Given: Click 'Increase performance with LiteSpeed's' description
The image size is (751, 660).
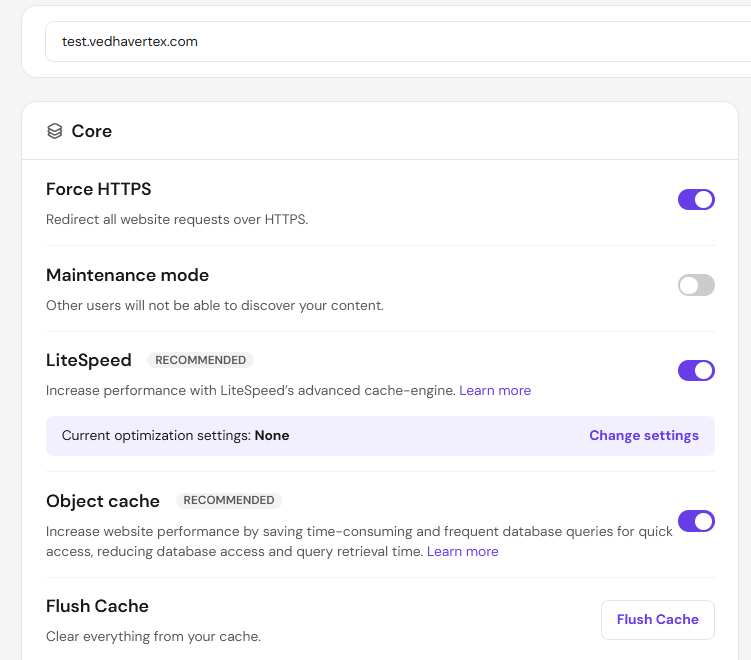Looking at the screenshot, I should click(x=250, y=390).
